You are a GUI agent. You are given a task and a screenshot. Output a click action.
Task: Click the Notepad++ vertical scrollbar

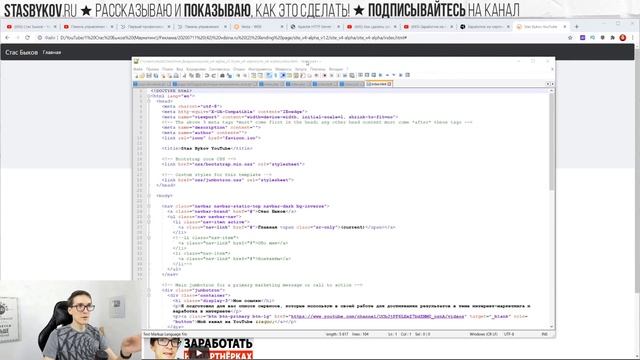[x=552, y=208]
